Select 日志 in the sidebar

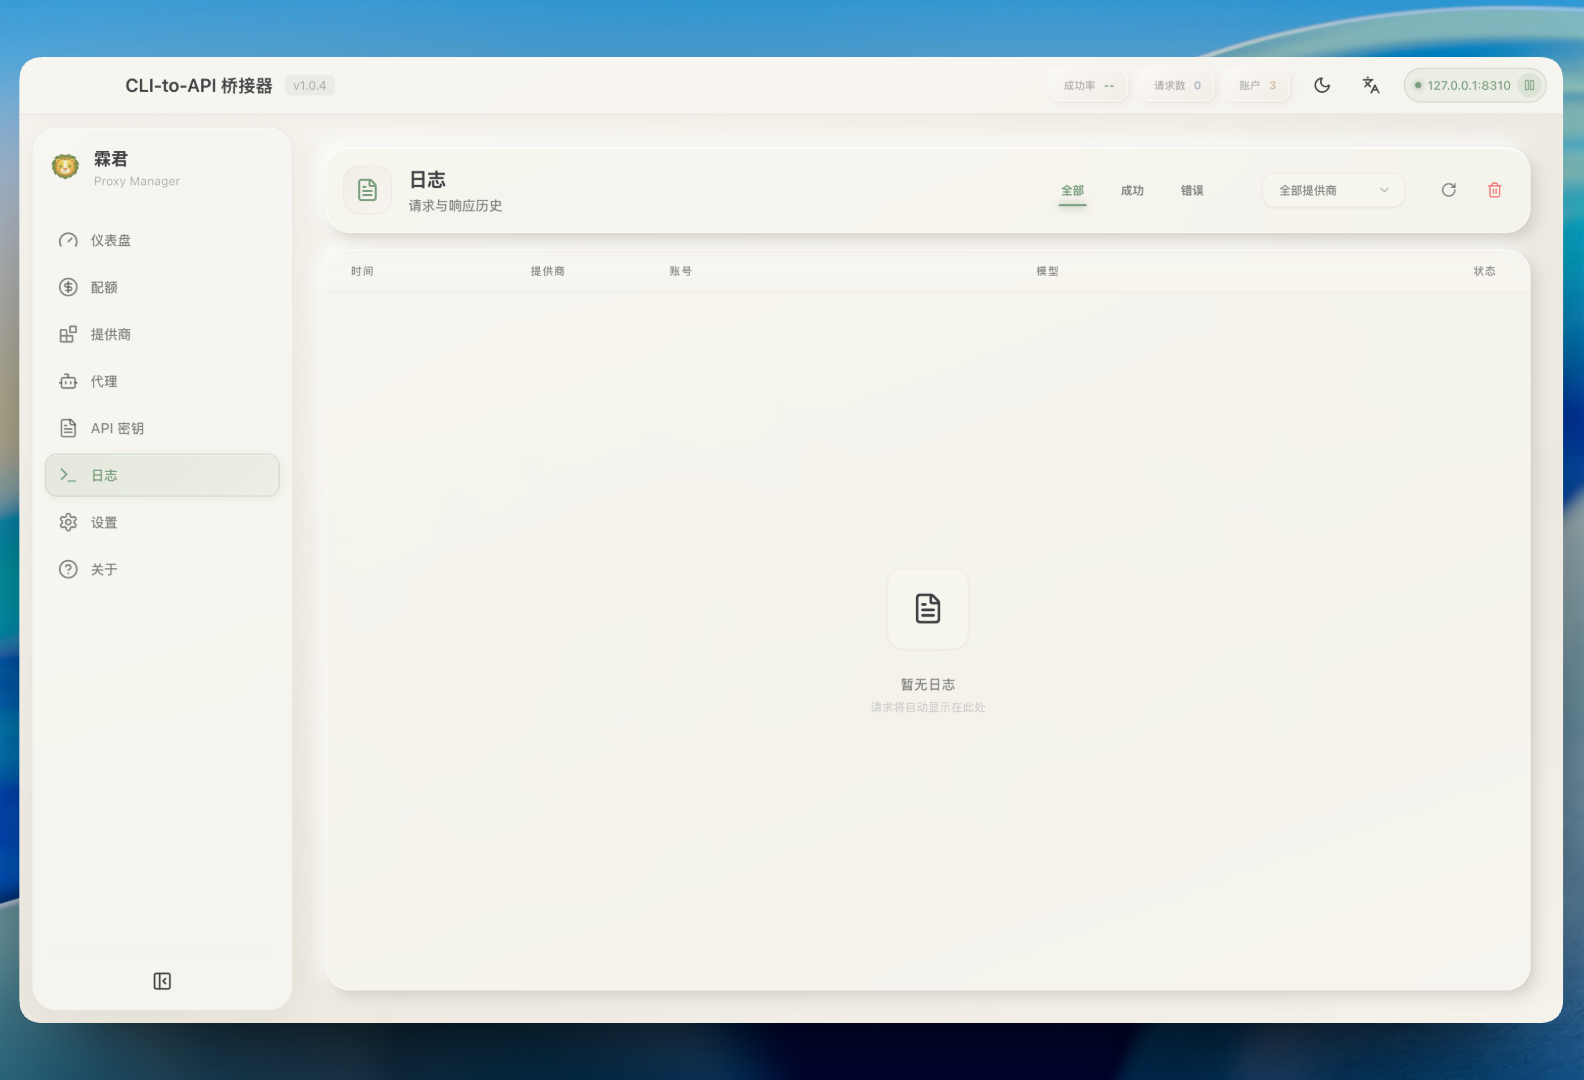coord(162,475)
